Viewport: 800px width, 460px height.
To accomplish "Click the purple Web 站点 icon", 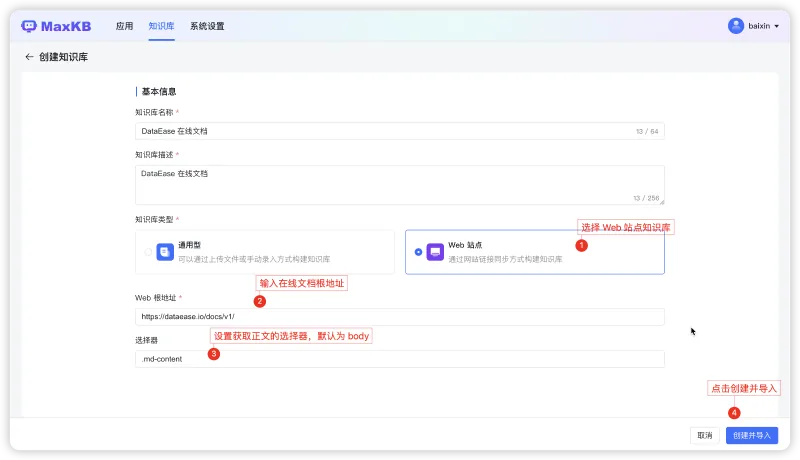I will (x=435, y=252).
